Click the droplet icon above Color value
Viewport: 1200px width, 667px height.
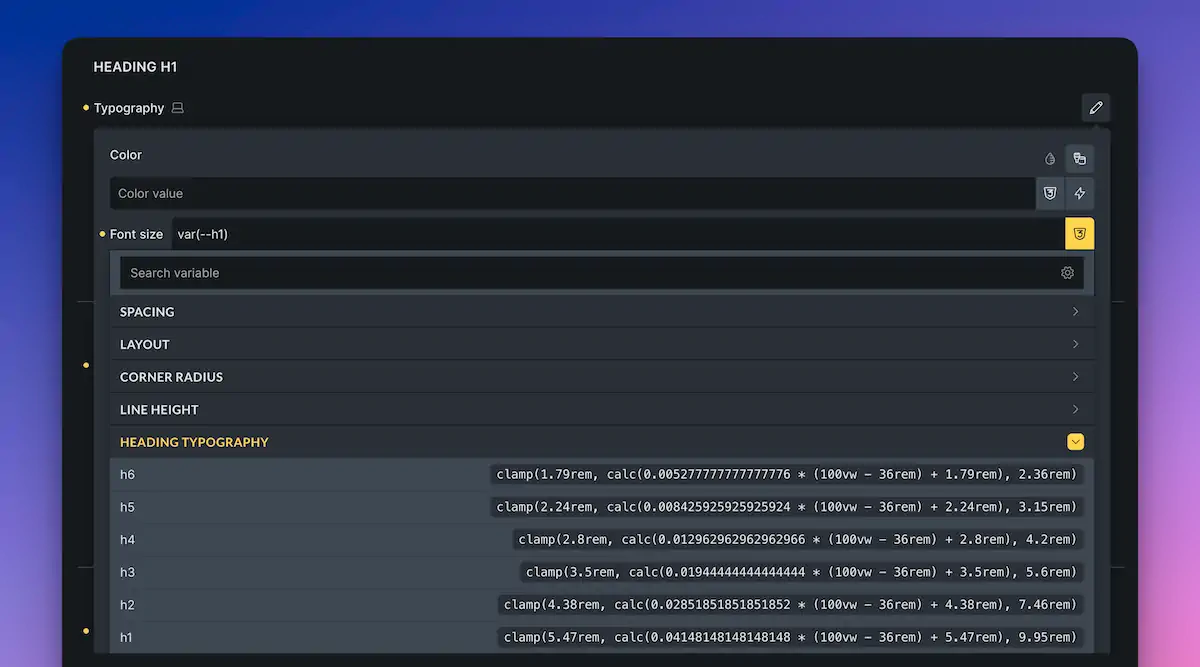(1049, 158)
